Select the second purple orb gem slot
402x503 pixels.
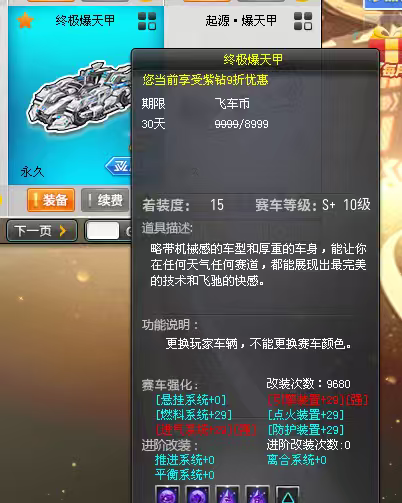pyautogui.click(x=197, y=494)
